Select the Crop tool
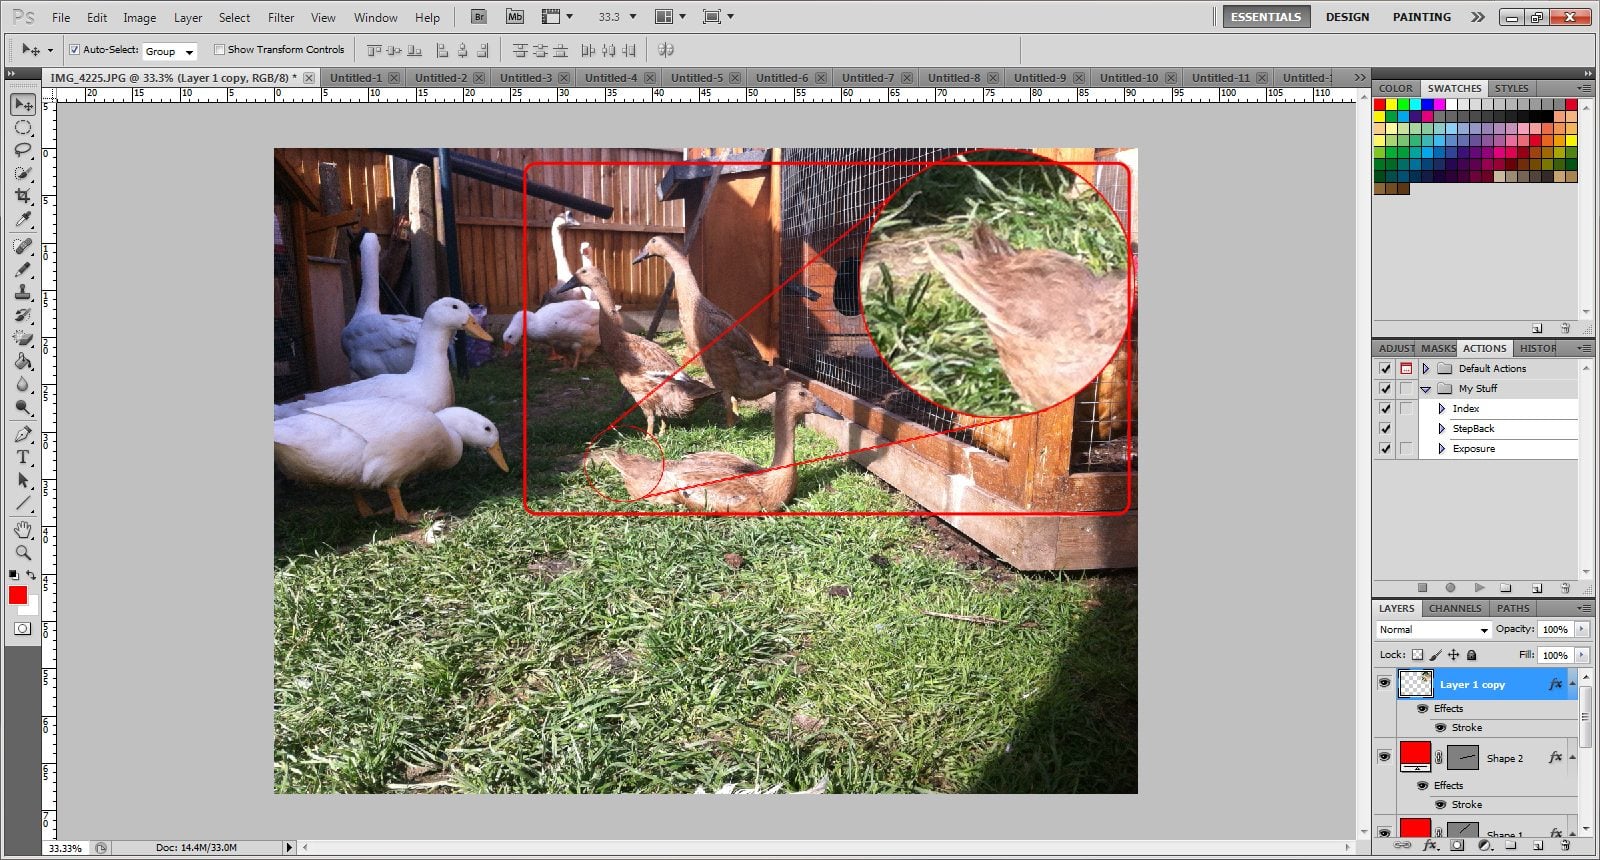1600x860 pixels. [23, 196]
